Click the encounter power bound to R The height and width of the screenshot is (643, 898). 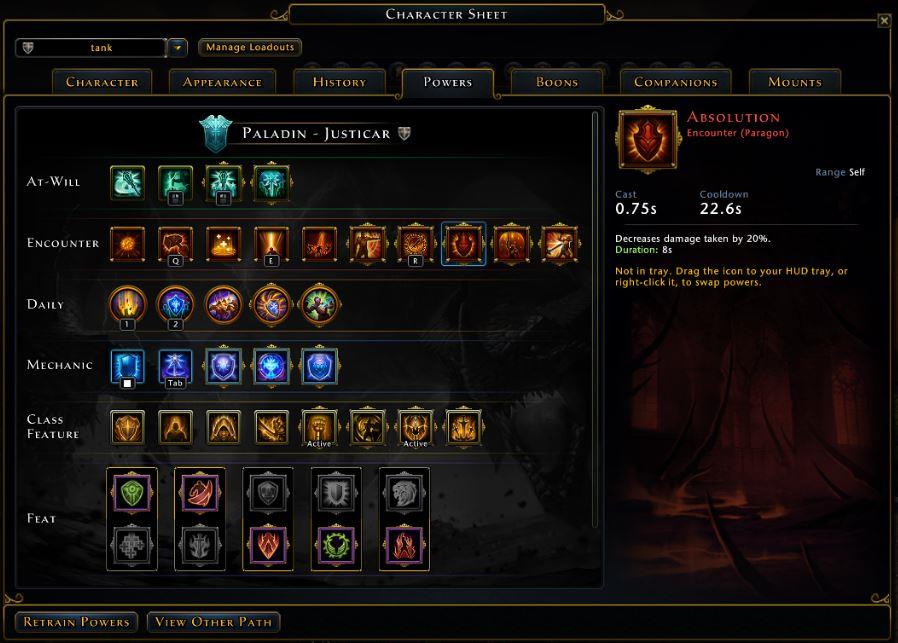click(x=415, y=245)
